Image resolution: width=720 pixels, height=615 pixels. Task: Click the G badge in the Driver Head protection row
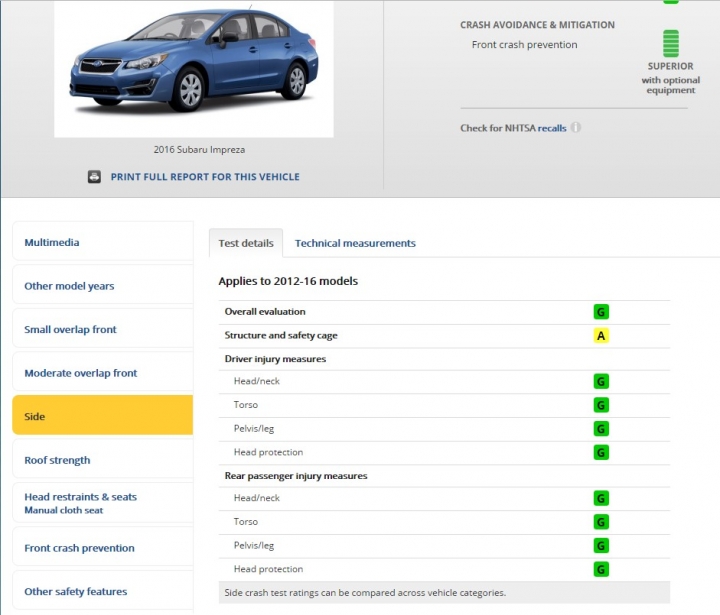point(601,452)
